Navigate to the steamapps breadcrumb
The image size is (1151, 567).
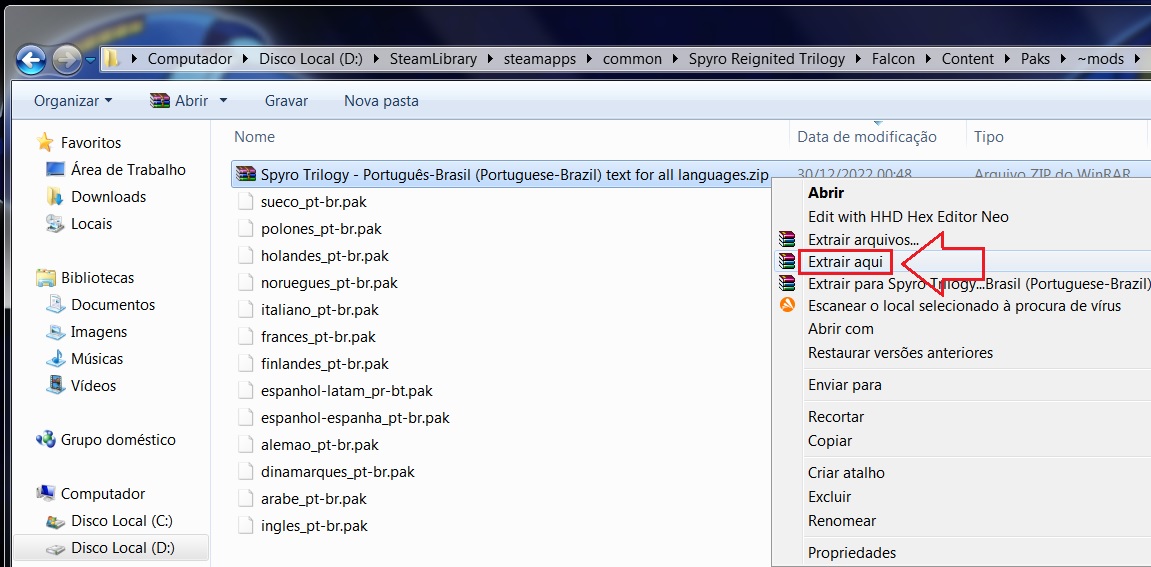point(540,59)
